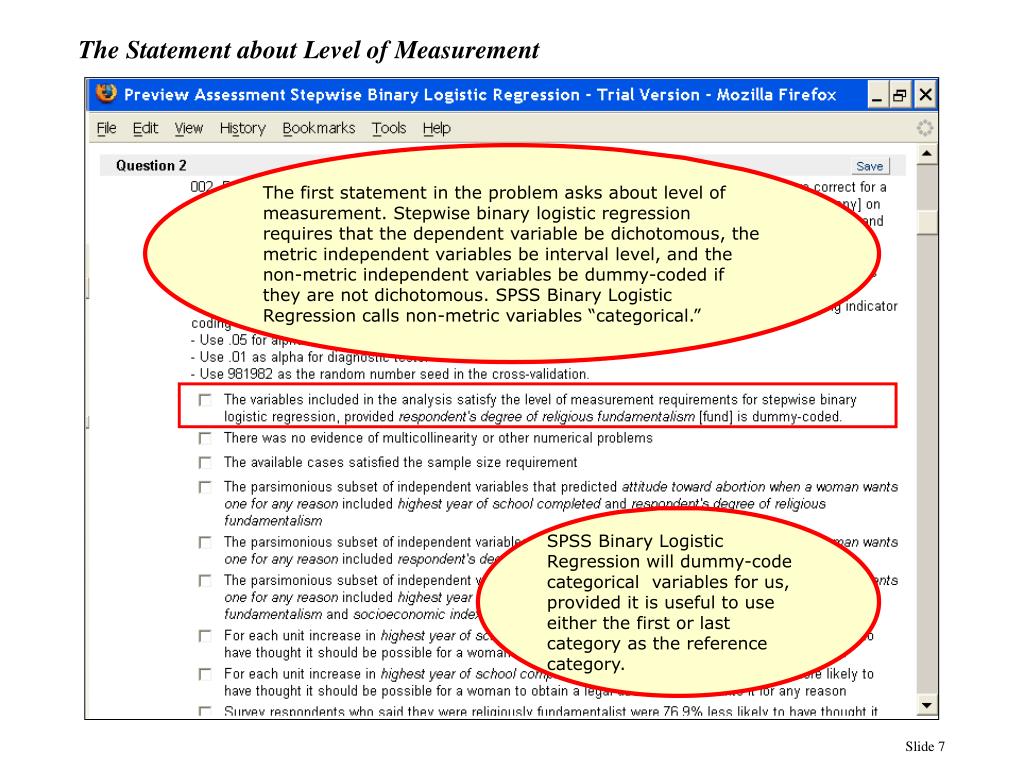Check the sample size requirement statement

pos(205,462)
